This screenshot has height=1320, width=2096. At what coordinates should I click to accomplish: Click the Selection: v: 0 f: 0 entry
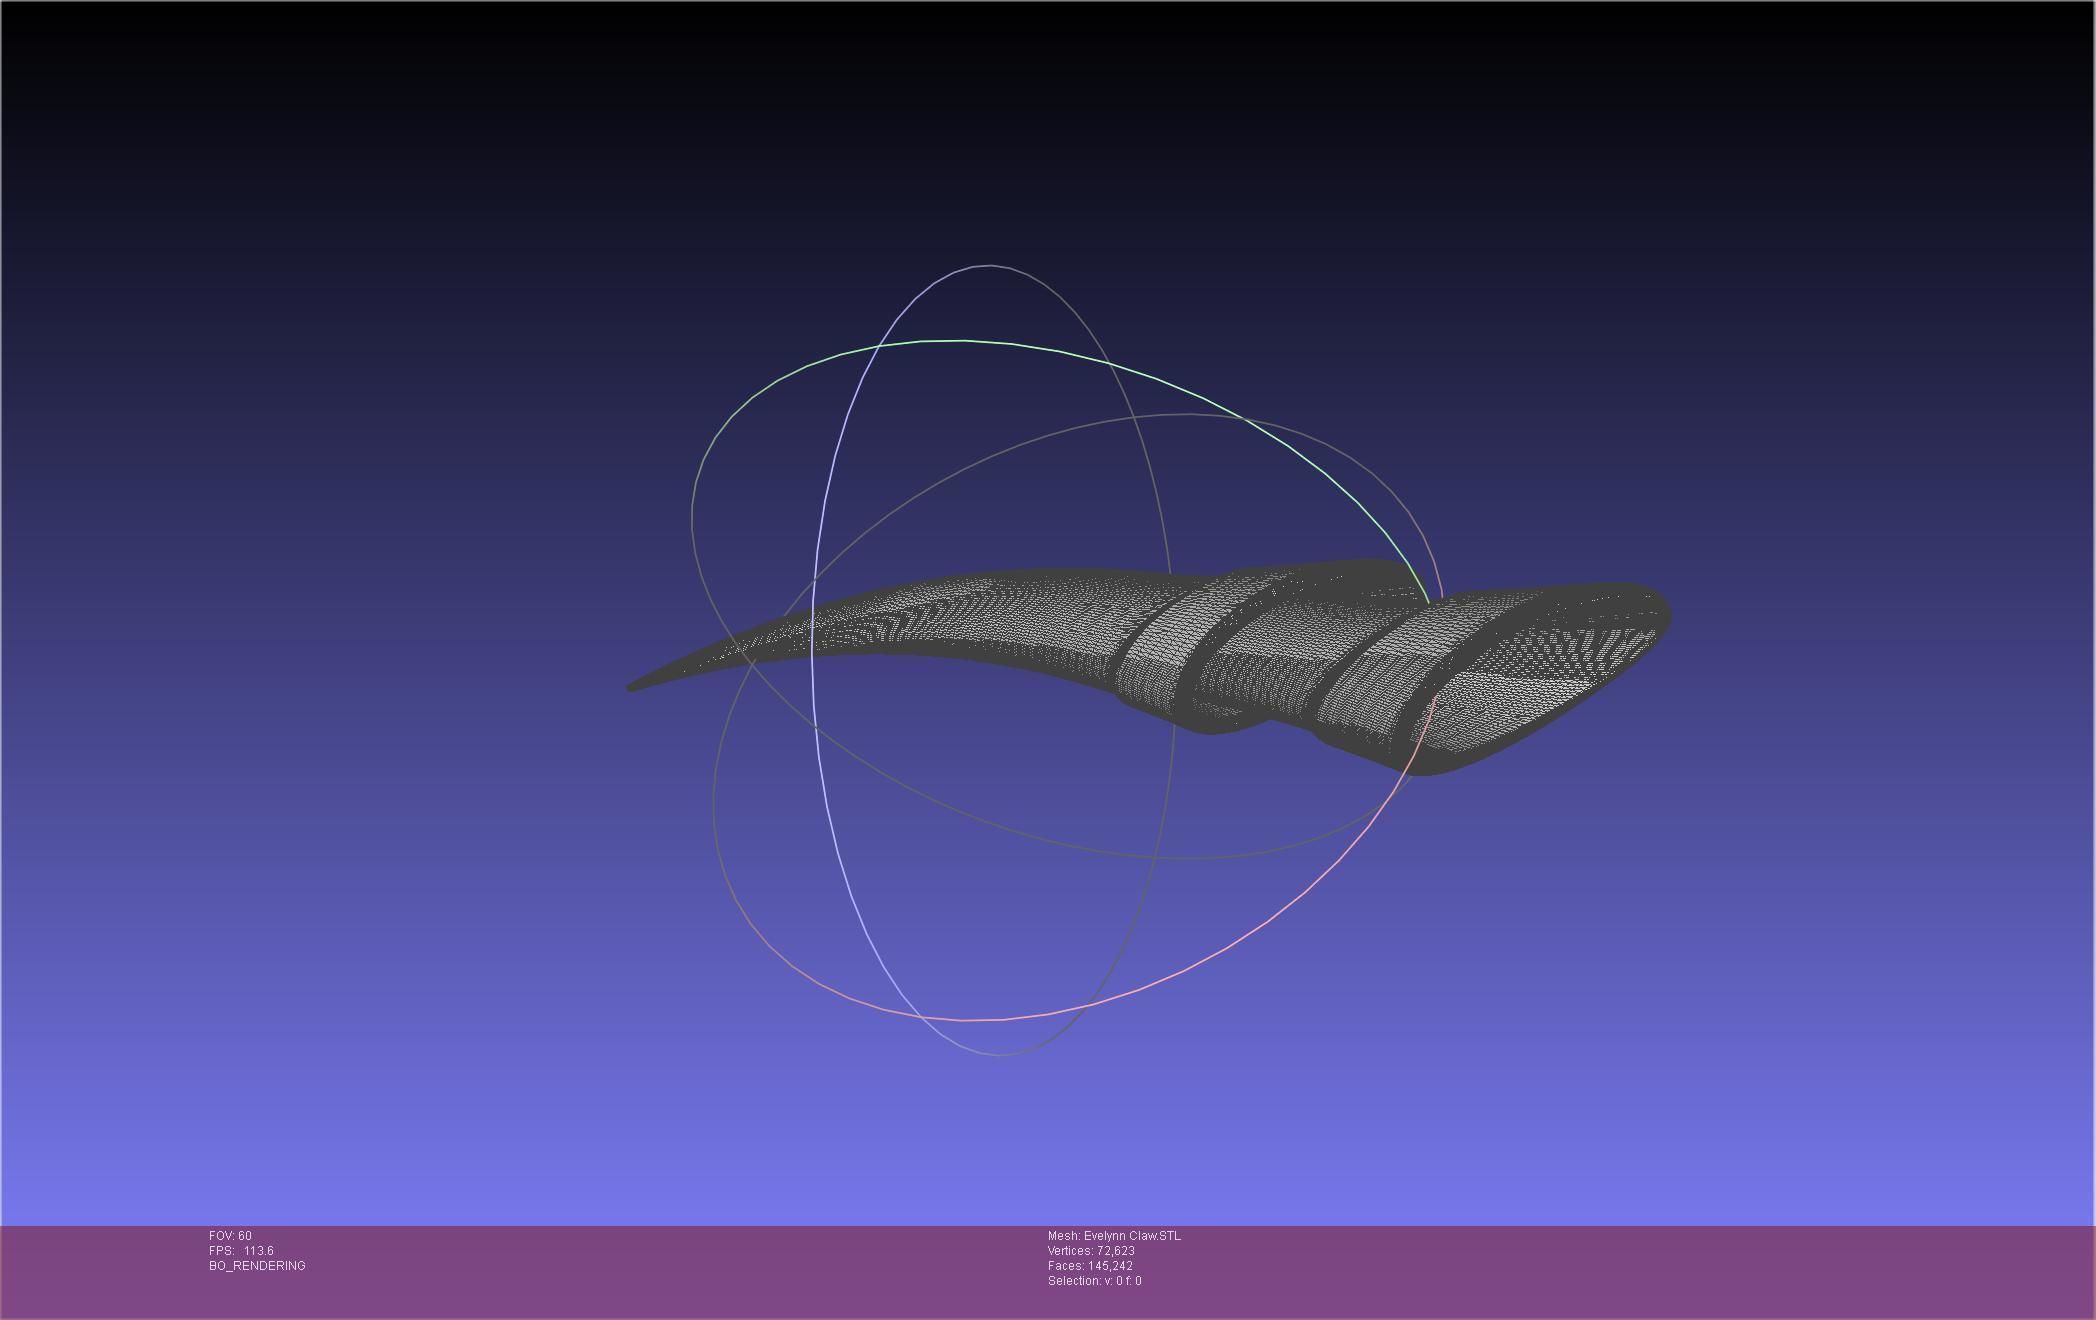tap(1094, 1281)
